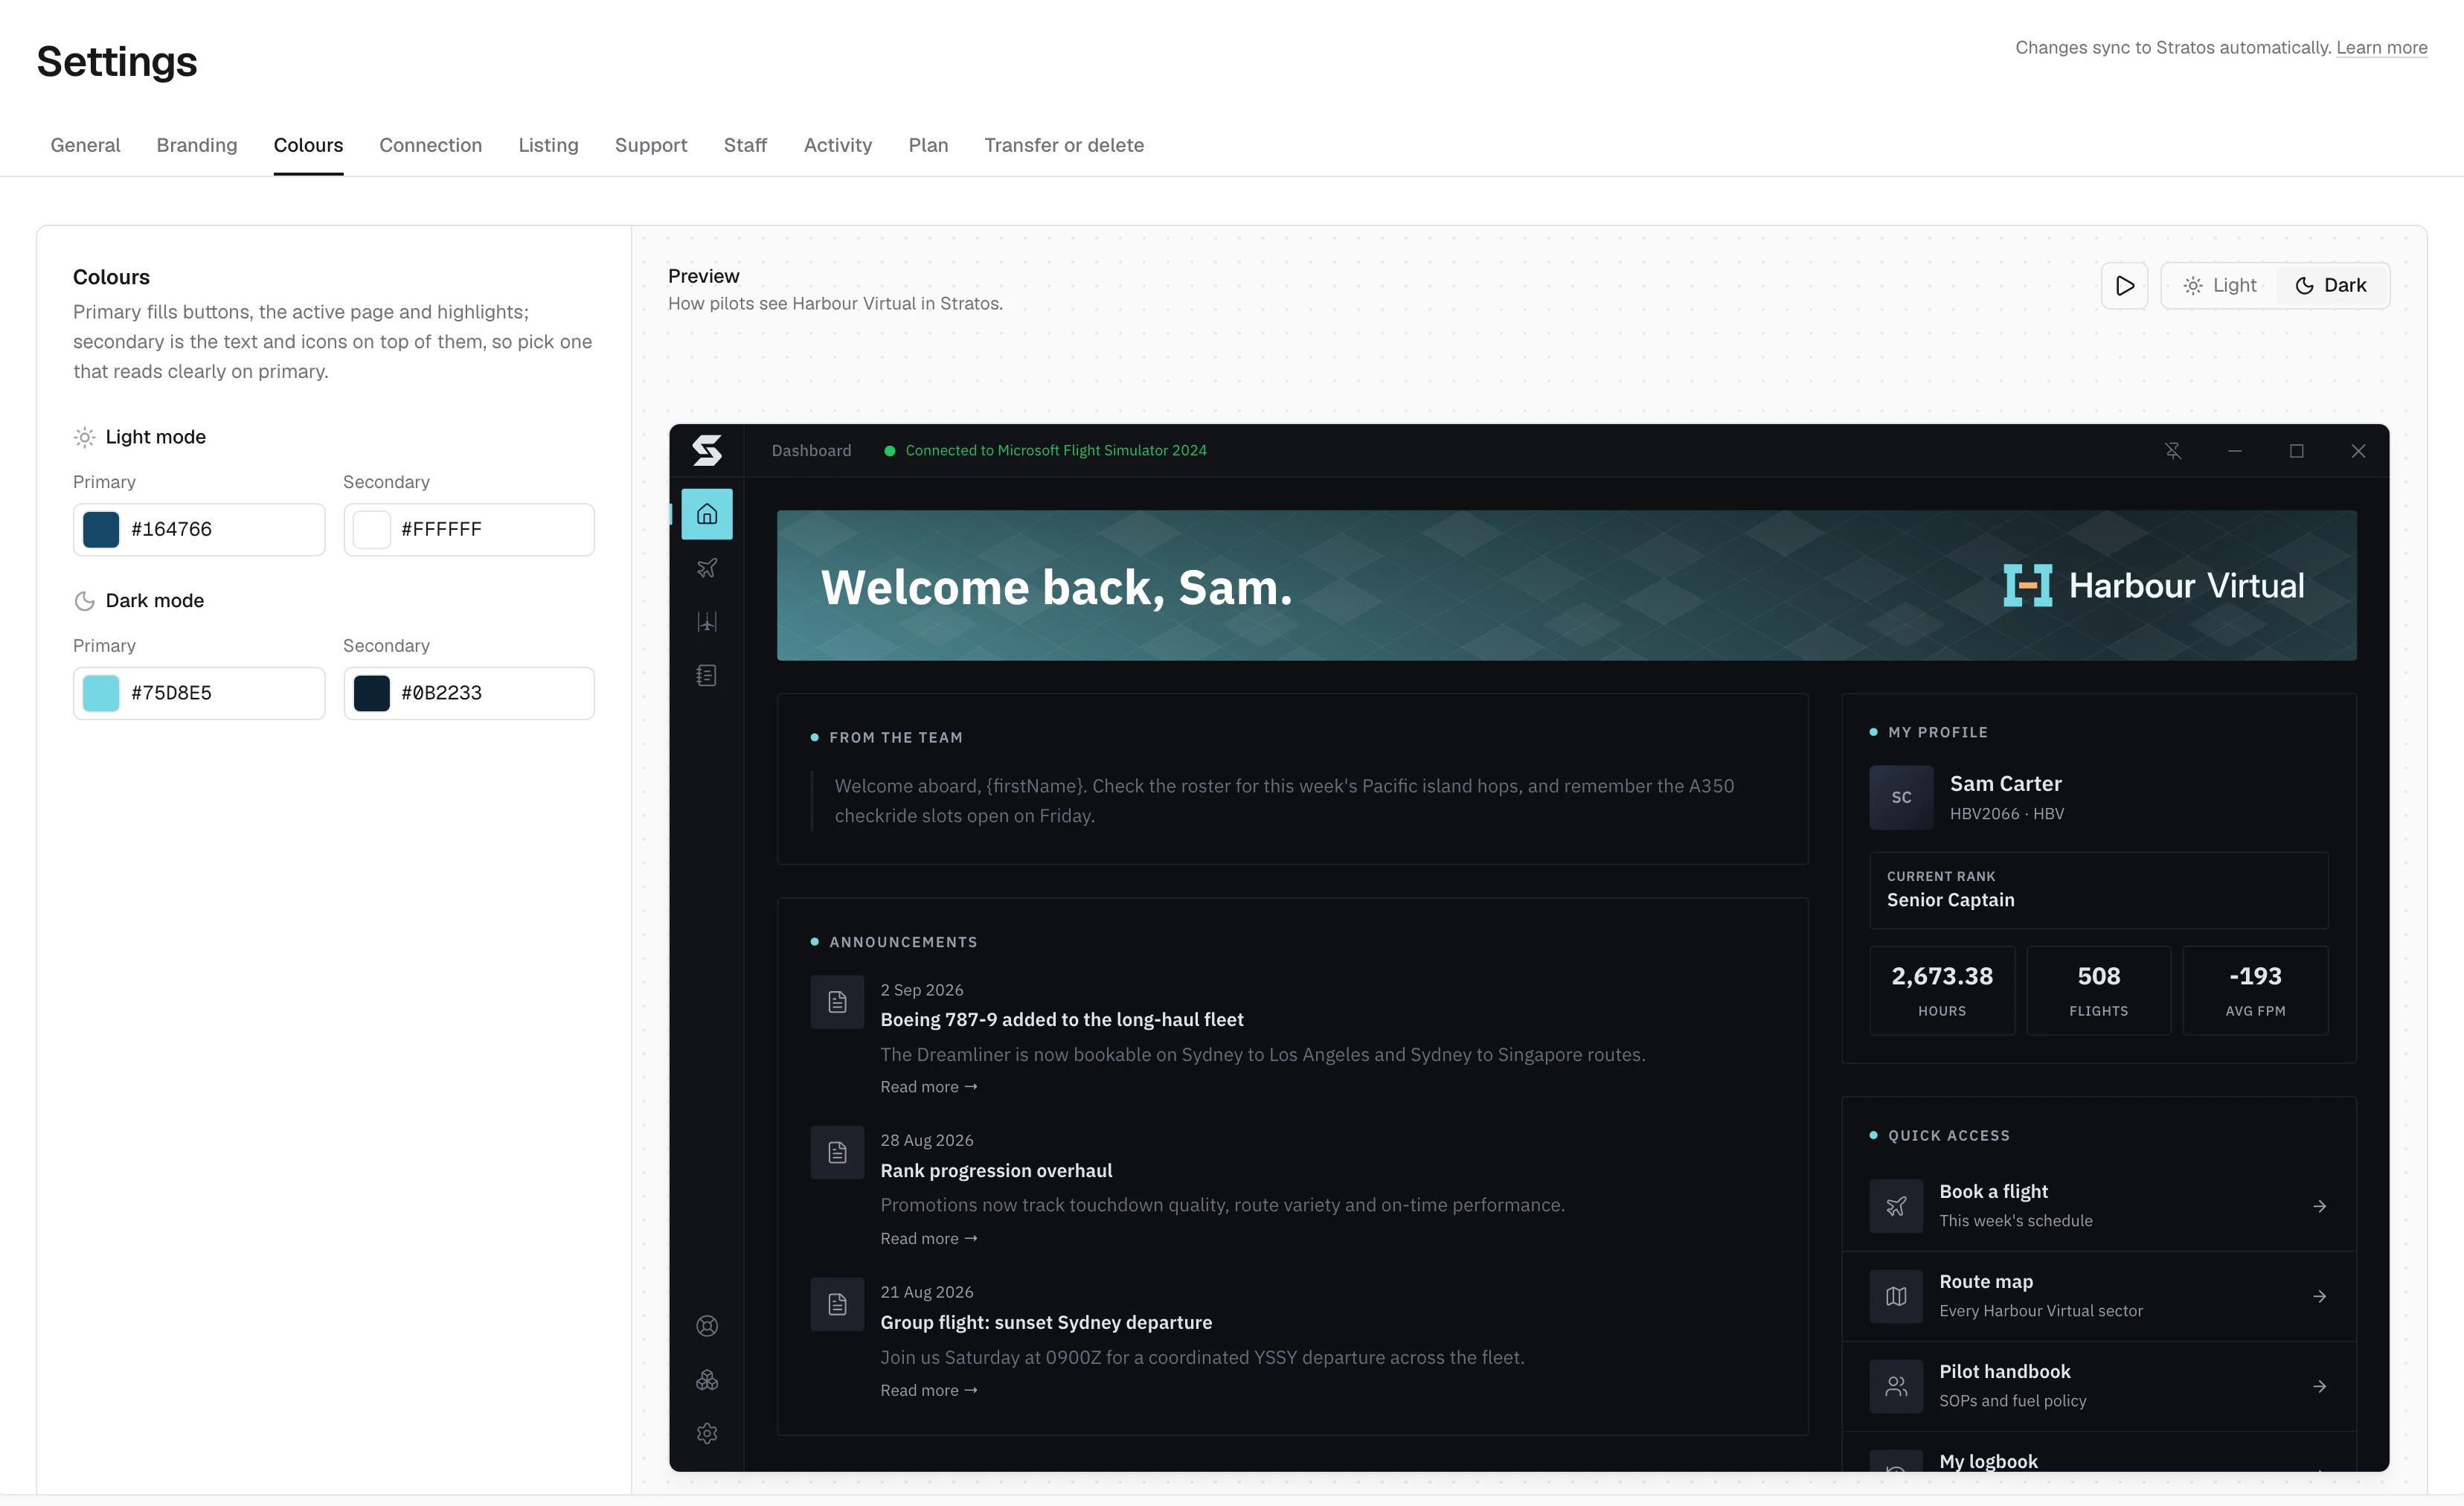This screenshot has height=1506, width=2464.
Task: Open the gear settings icon in preview sidebar
Action: pyautogui.click(x=707, y=1434)
